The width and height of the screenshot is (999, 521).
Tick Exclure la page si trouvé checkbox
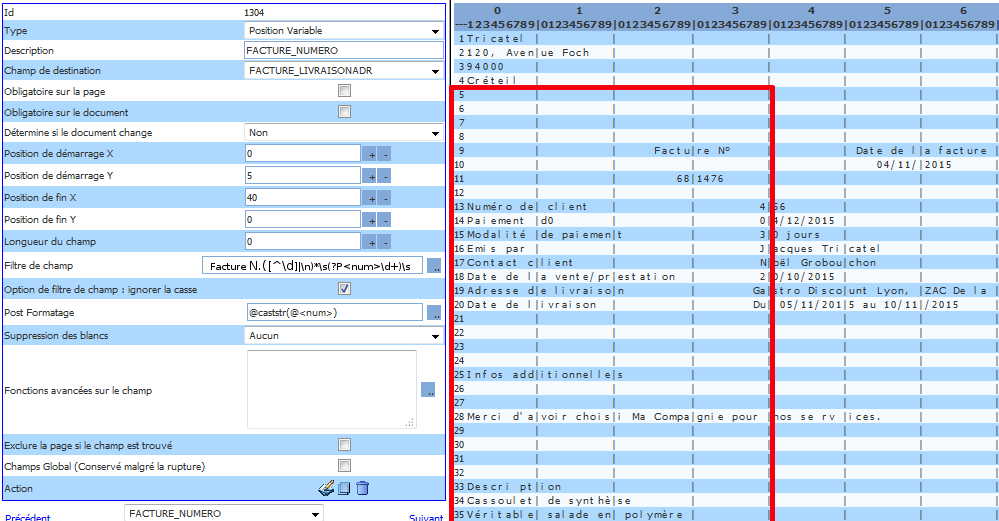pyautogui.click(x=344, y=444)
